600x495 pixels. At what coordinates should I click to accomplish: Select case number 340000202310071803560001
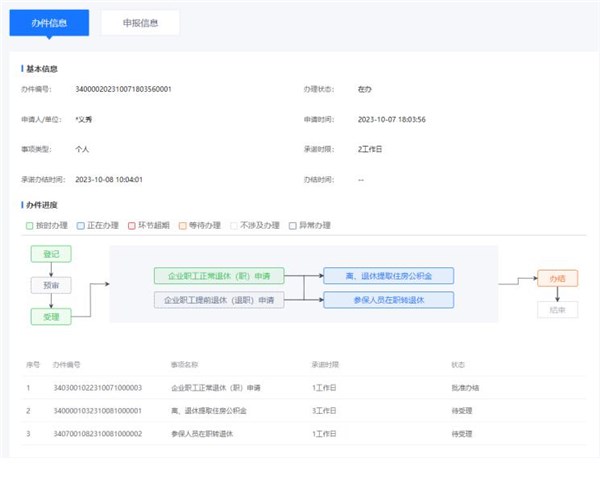(x=123, y=89)
